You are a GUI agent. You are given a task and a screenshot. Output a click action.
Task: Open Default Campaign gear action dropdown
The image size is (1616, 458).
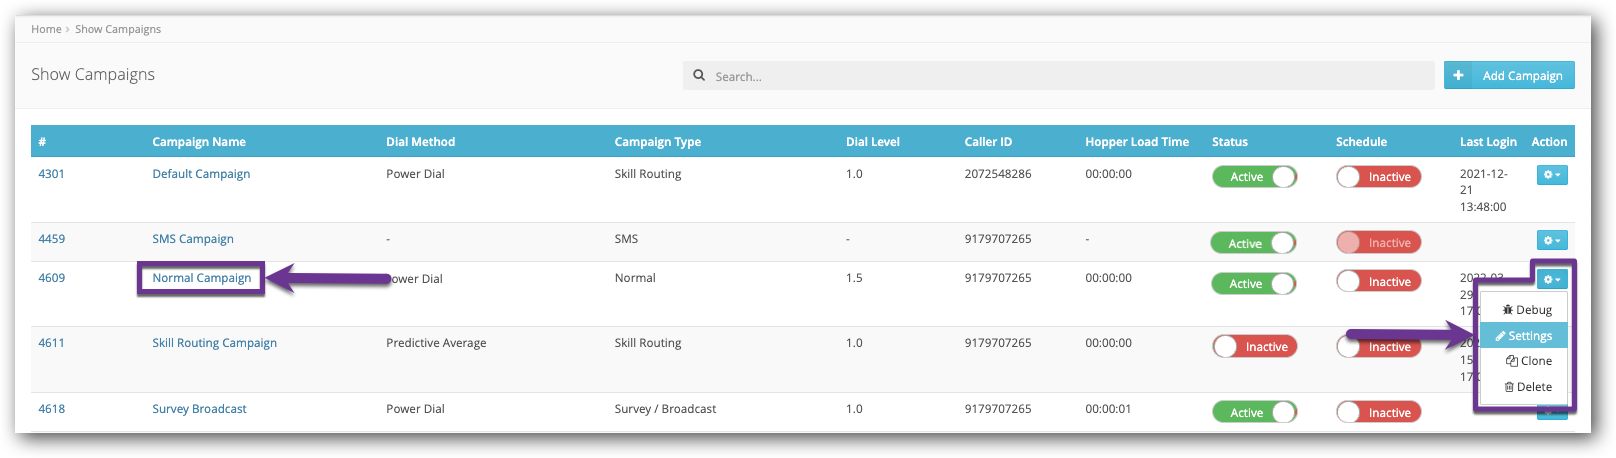1551,175
